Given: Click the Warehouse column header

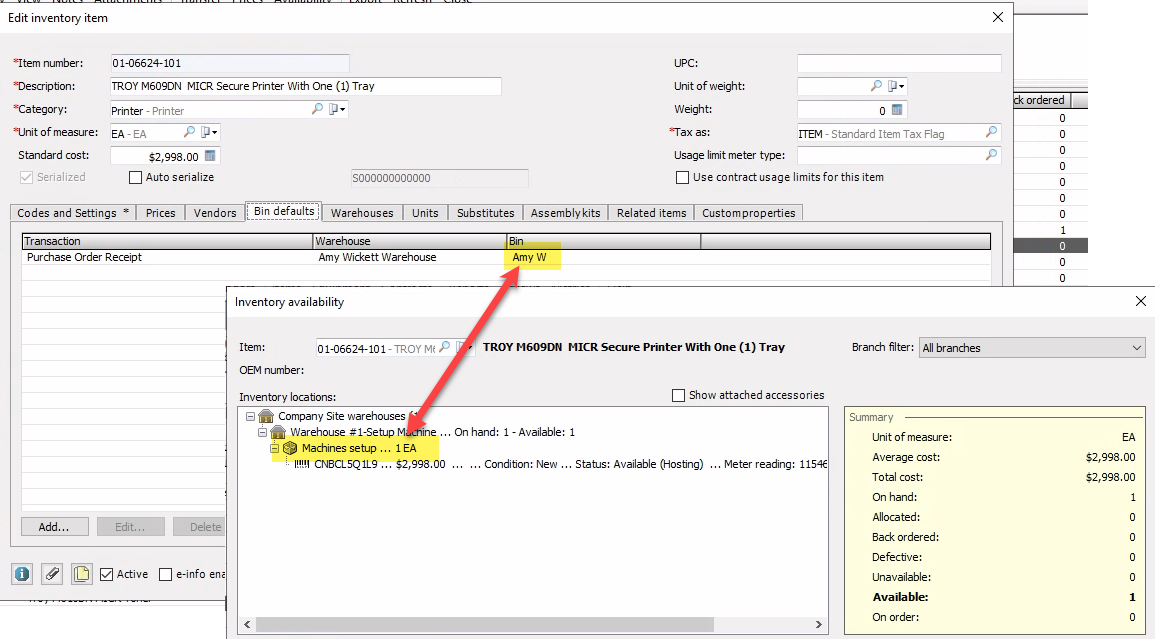Looking at the screenshot, I should (x=410, y=241).
